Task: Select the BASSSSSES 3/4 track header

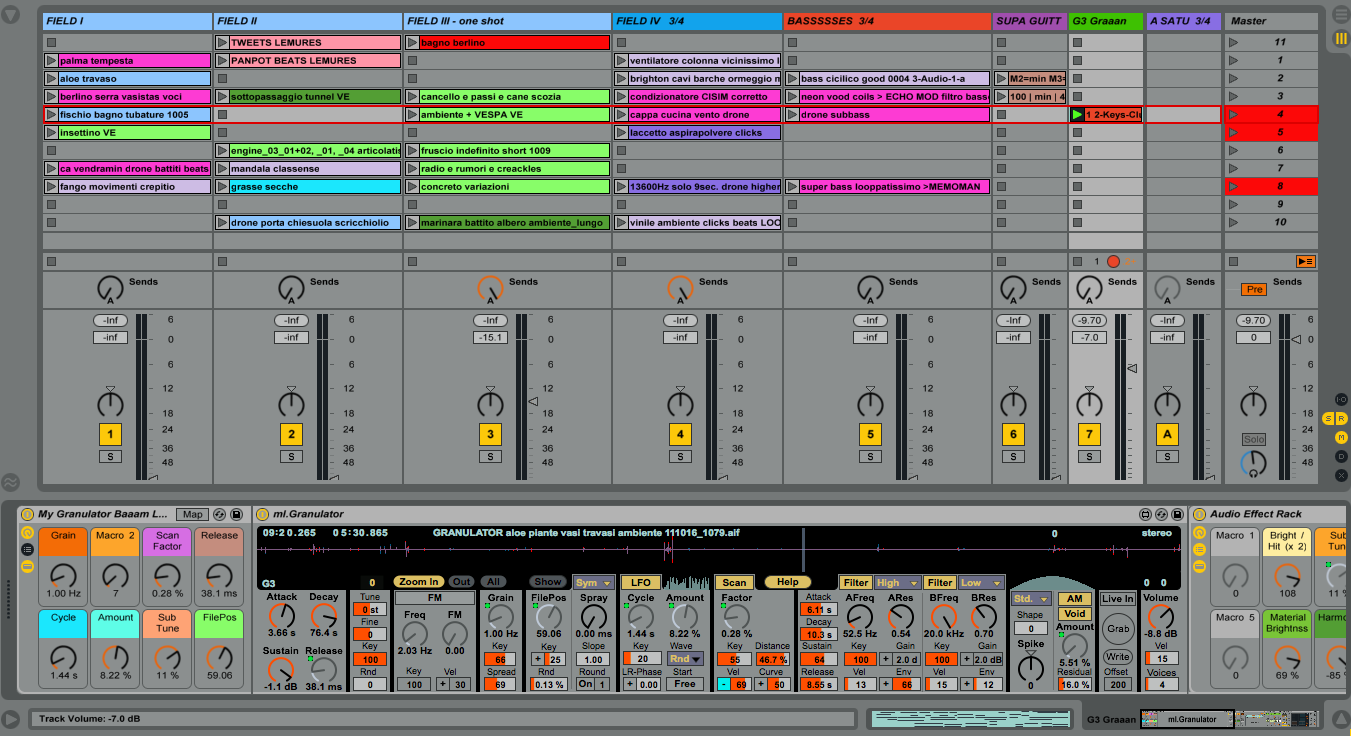Action: pyautogui.click(x=886, y=21)
